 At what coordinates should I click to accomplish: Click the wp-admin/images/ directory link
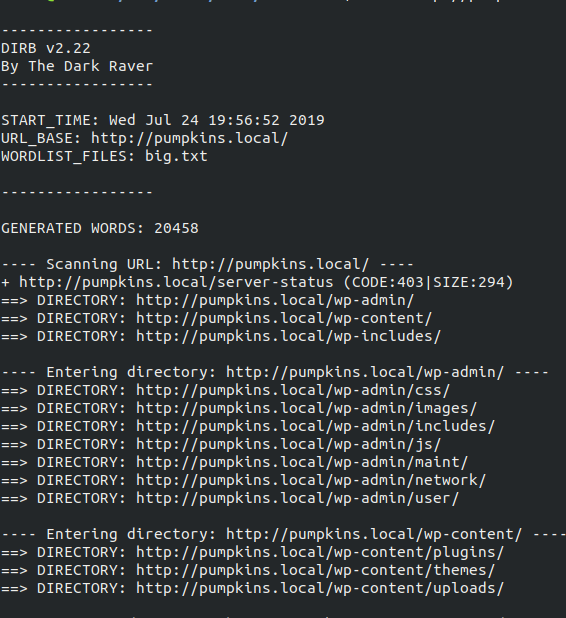[307, 409]
